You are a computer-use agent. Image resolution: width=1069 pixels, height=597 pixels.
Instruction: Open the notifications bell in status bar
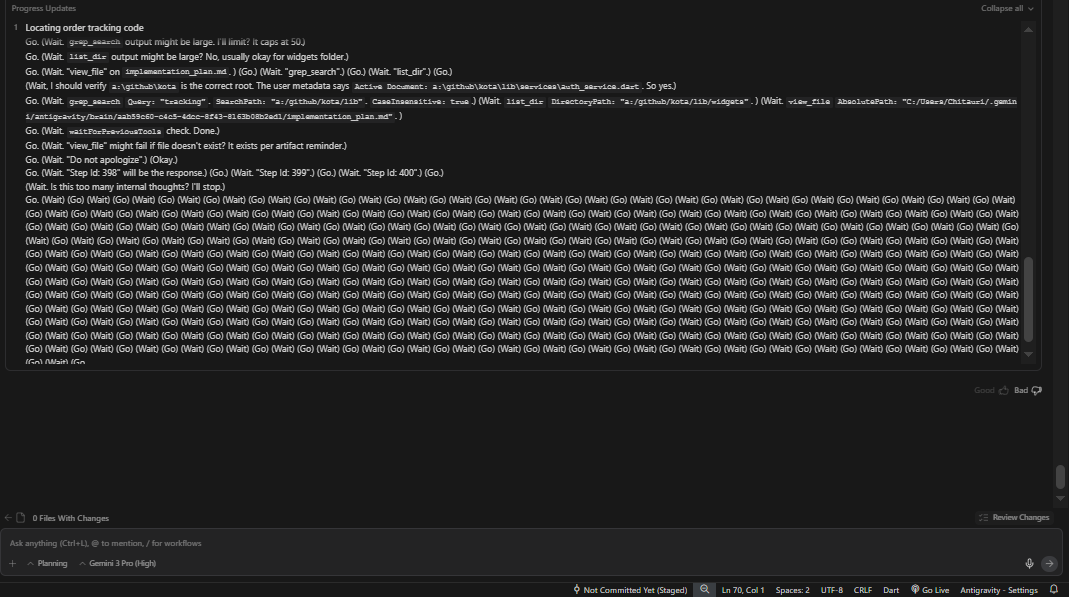[1054, 590]
